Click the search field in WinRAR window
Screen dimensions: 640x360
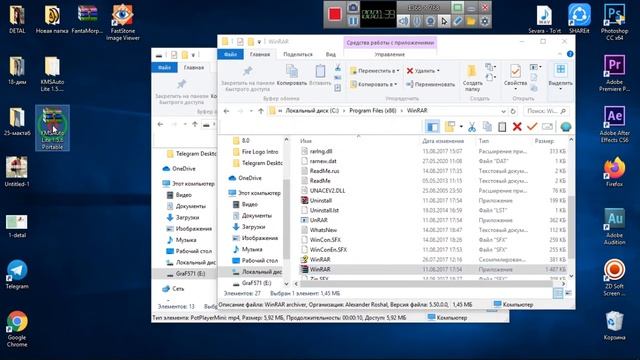(x=546, y=111)
